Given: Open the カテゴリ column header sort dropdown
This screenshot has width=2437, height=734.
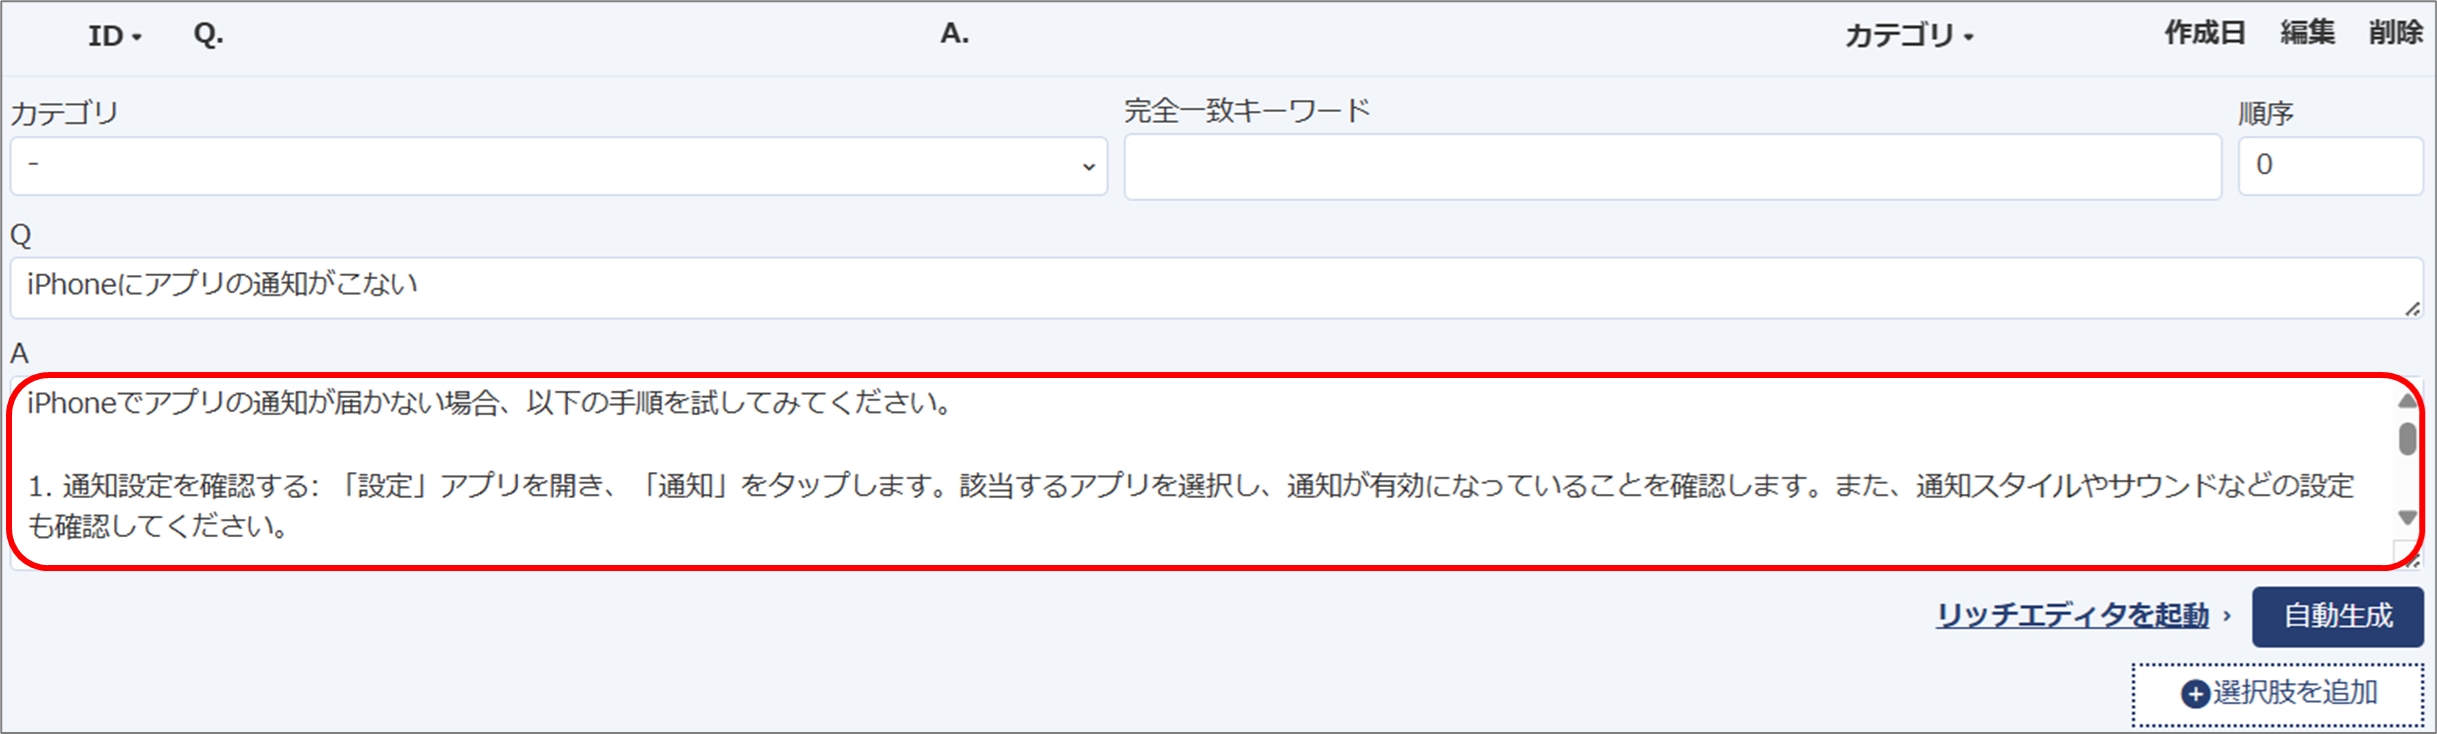Looking at the screenshot, I should coord(1908,36).
